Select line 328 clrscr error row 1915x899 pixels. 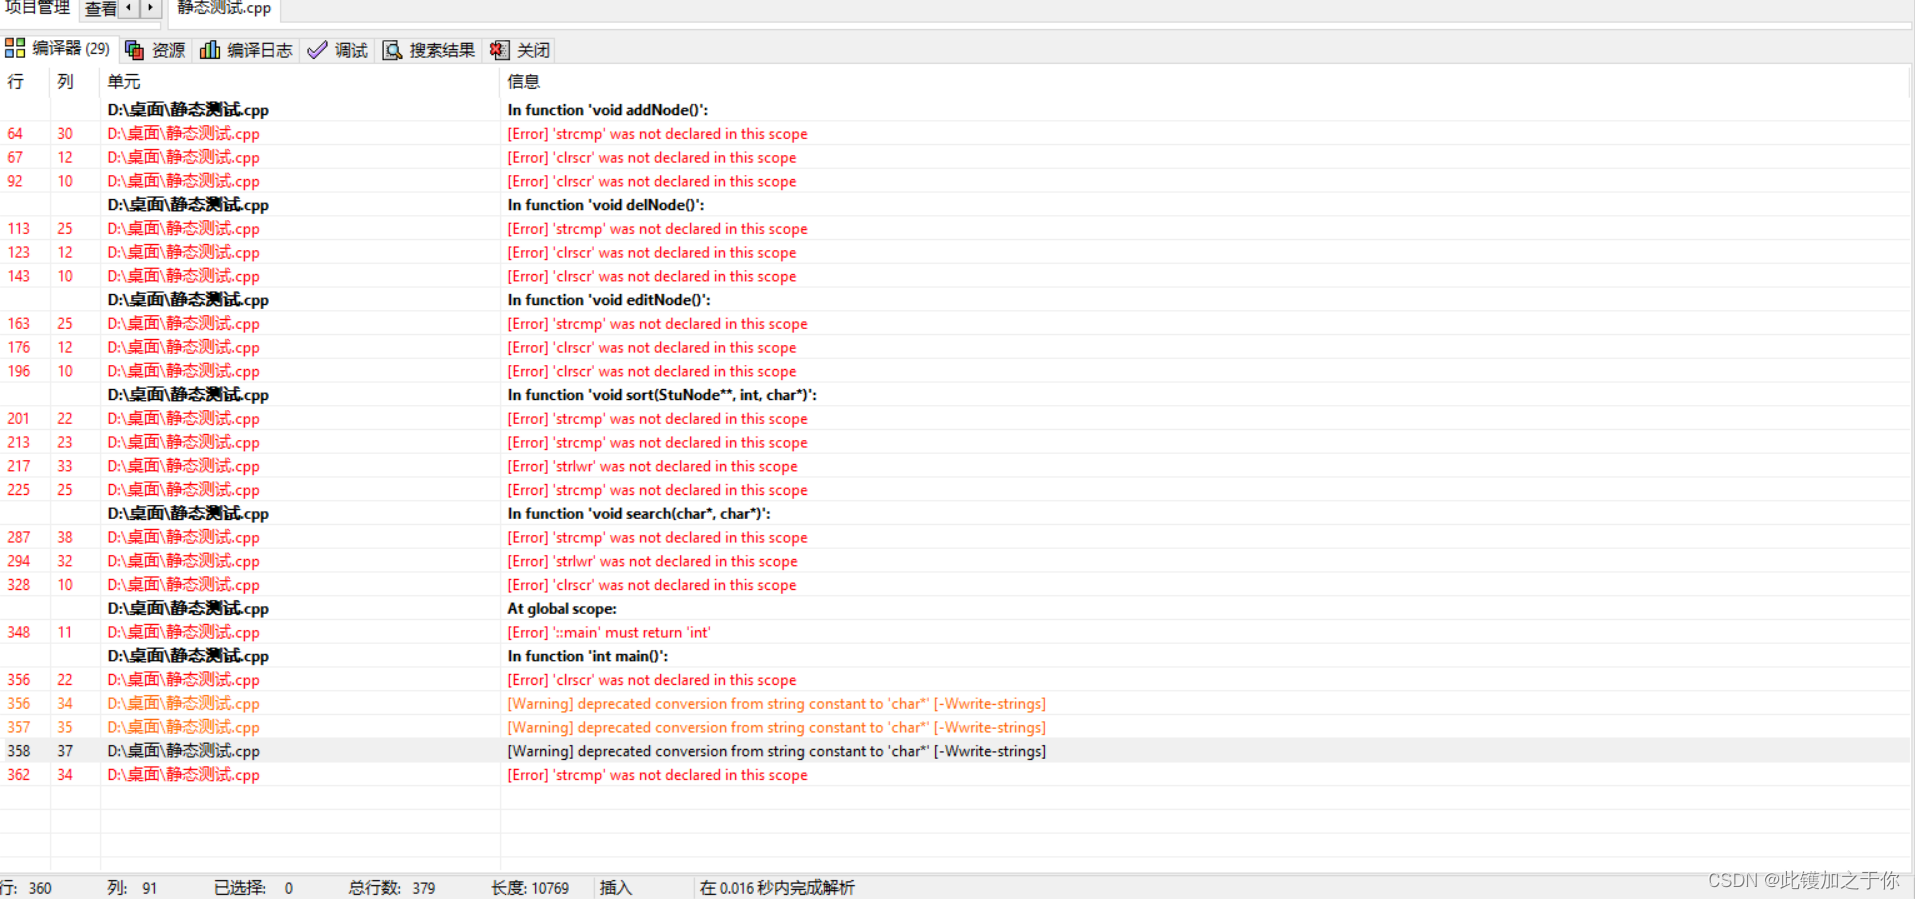click(955, 585)
